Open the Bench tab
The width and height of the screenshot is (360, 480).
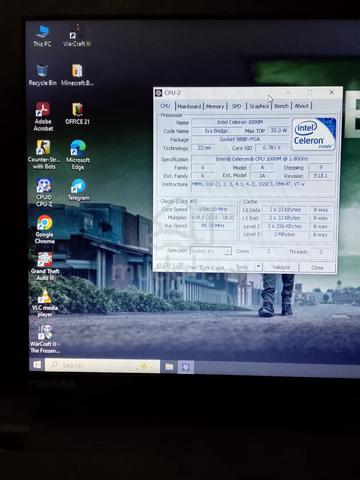tap(281, 106)
